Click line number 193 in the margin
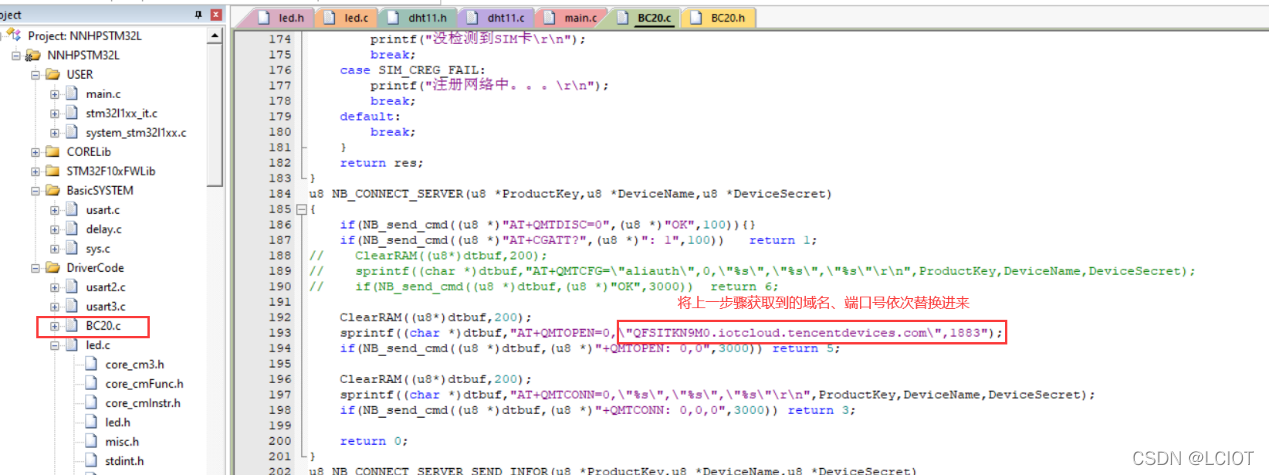The height and width of the screenshot is (475, 1269). click(x=279, y=332)
